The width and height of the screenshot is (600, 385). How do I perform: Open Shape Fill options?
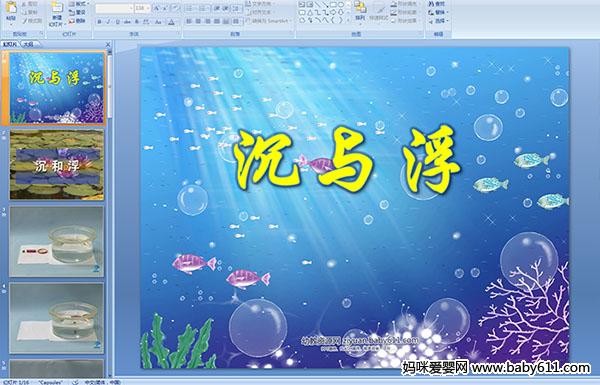click(405, 4)
